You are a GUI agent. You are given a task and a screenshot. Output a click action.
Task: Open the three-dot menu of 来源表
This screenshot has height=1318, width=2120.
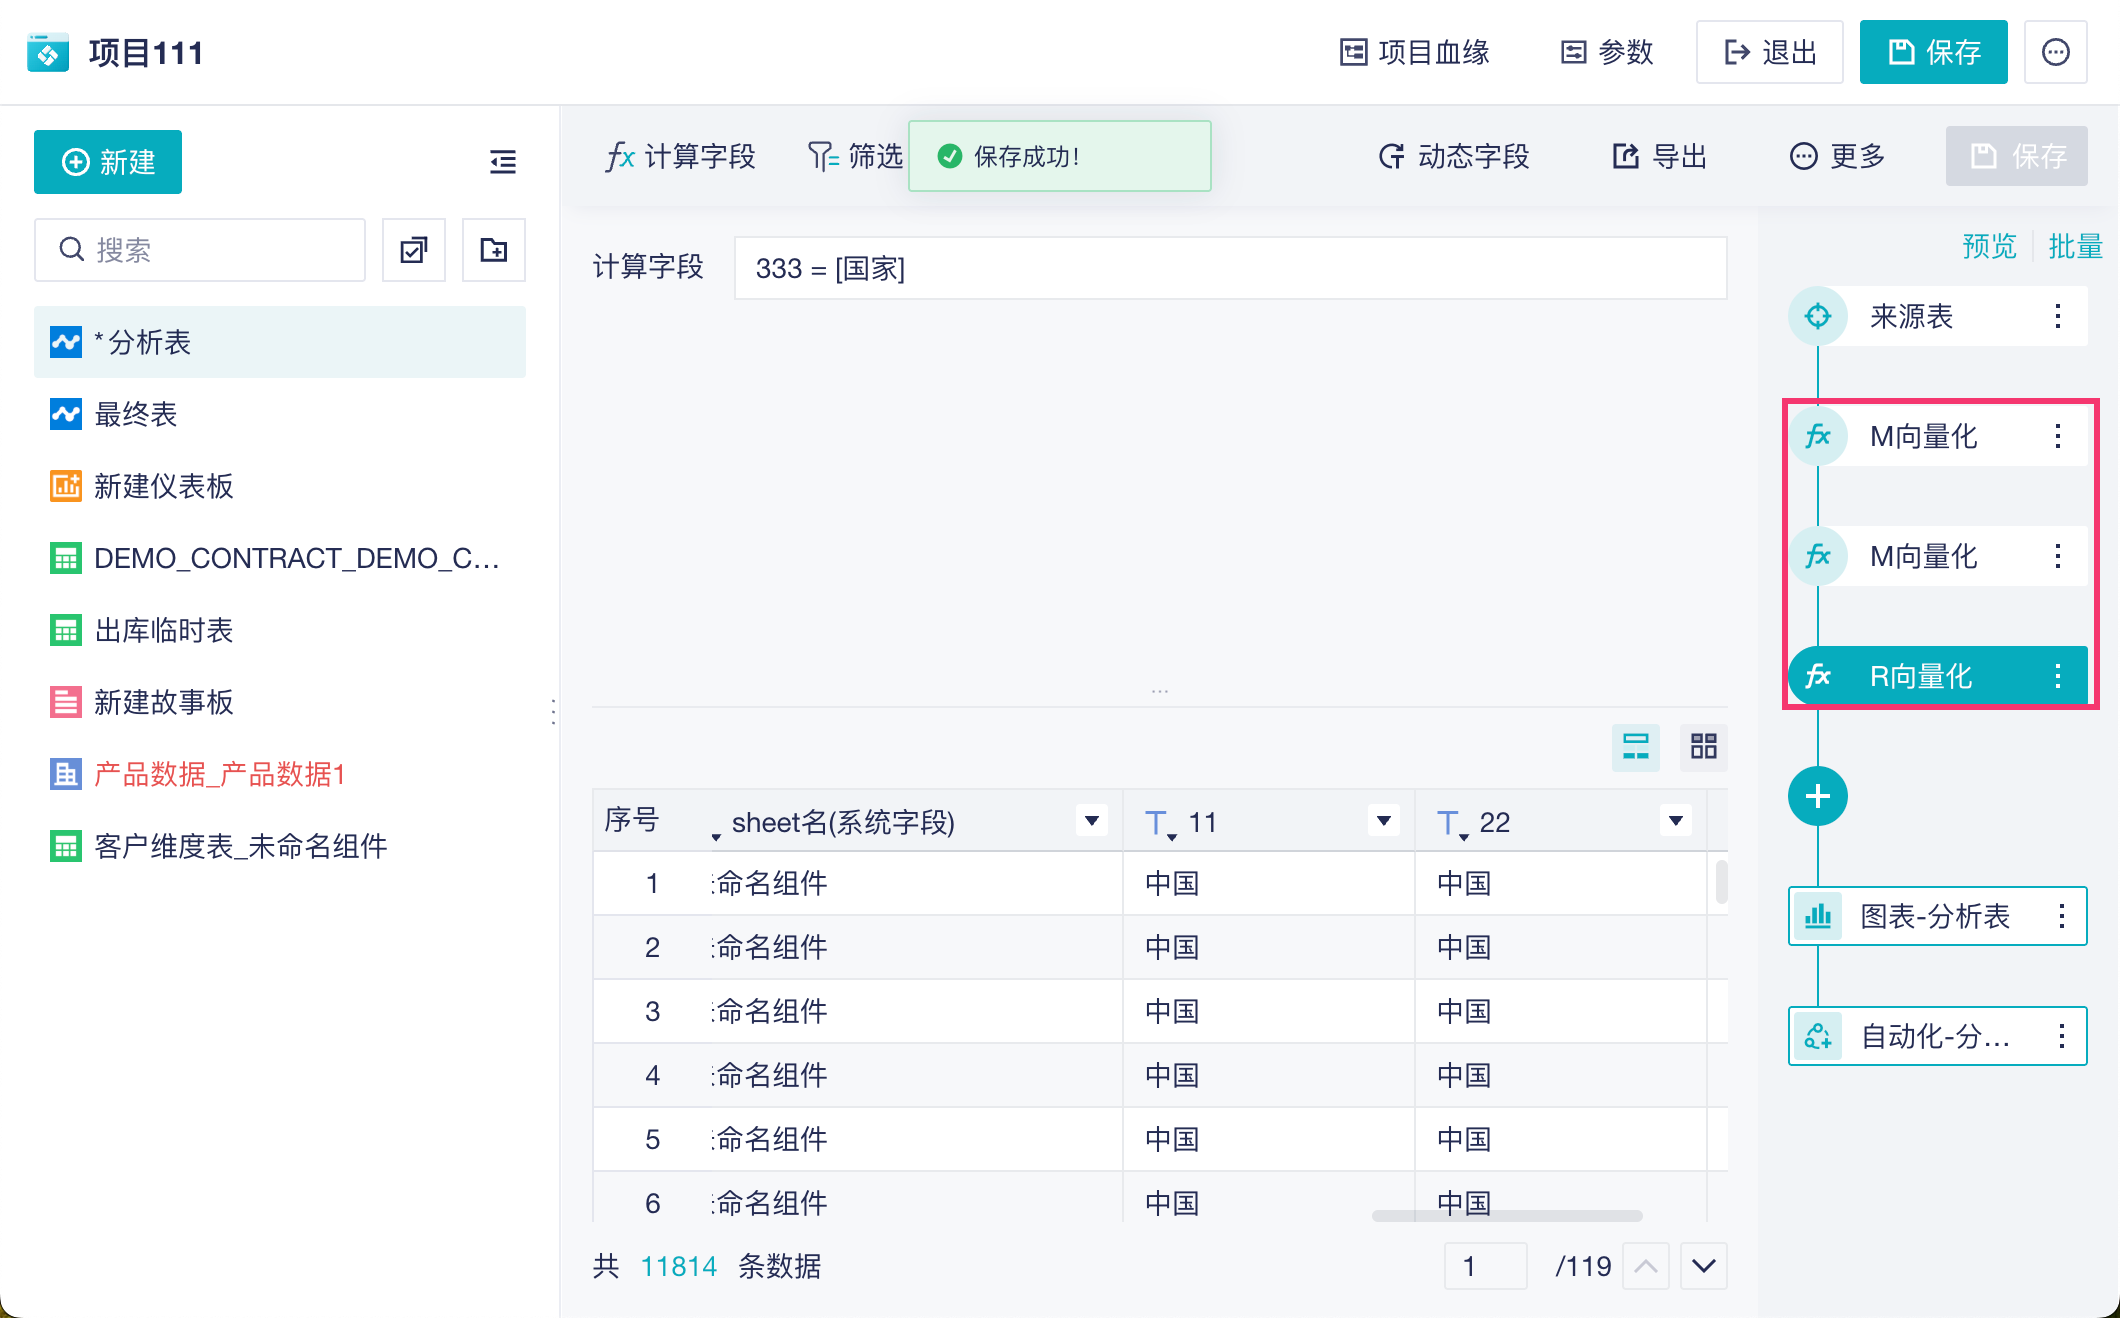2057,316
